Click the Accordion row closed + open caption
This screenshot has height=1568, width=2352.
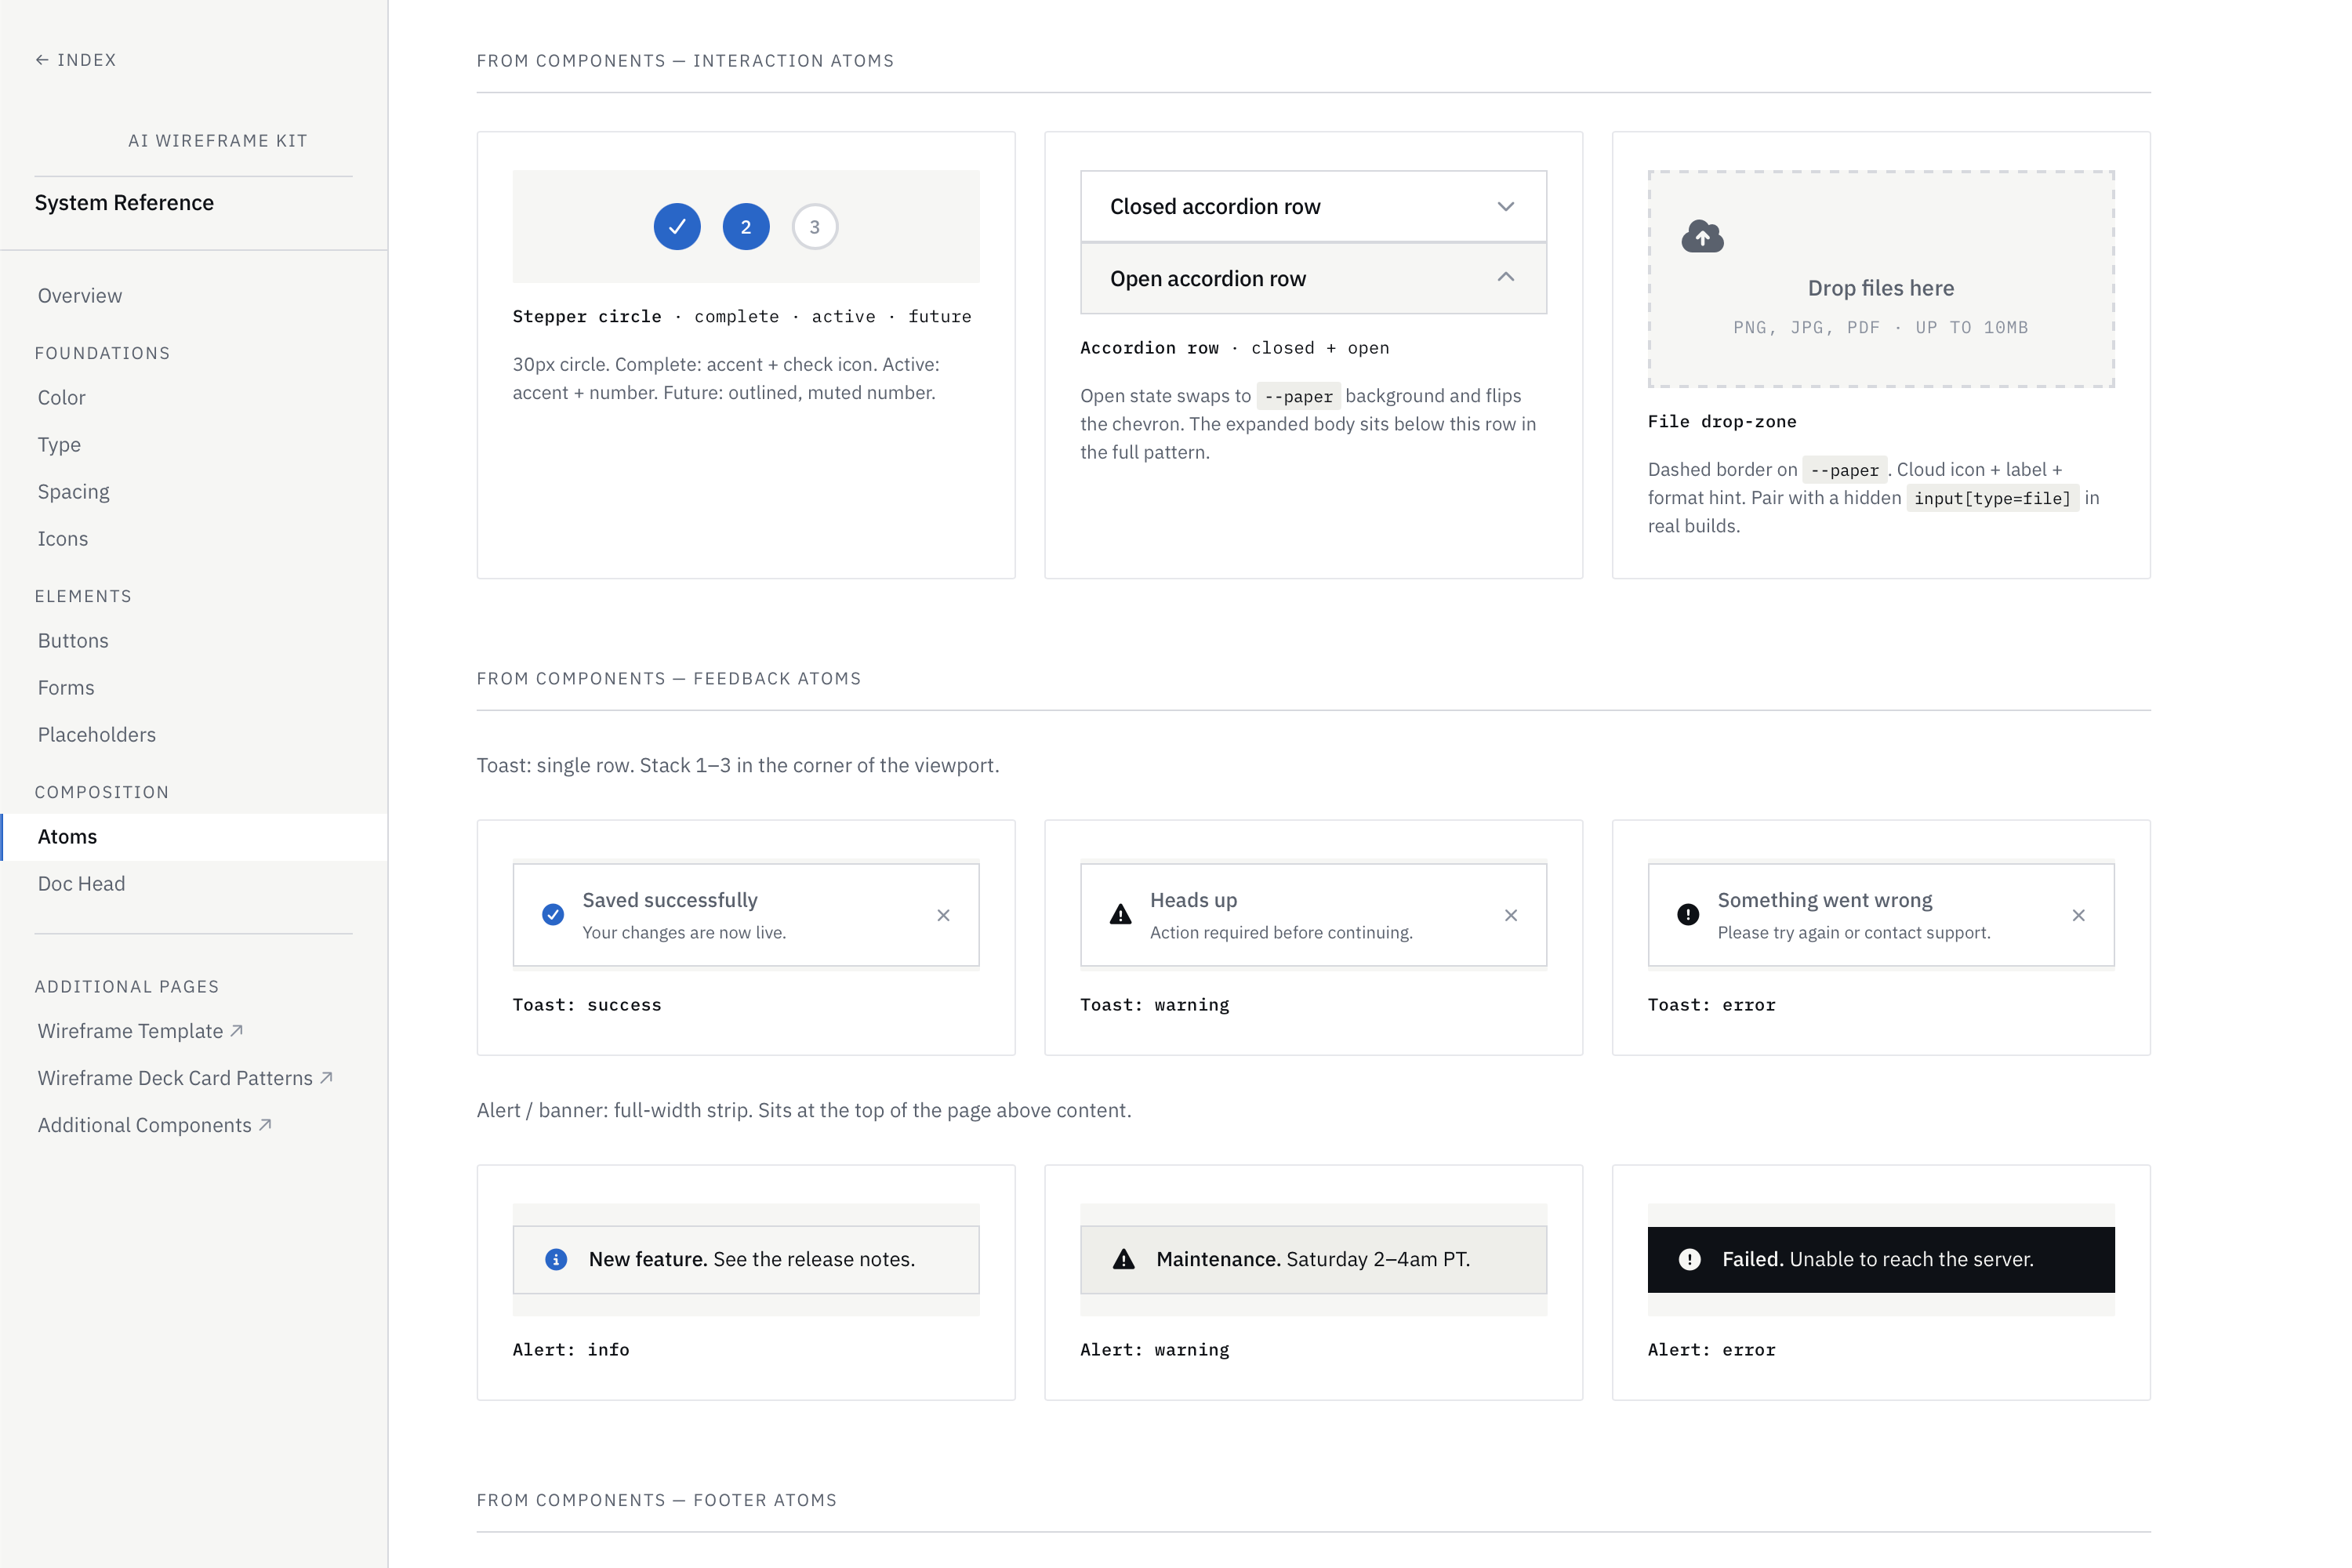tap(1234, 348)
